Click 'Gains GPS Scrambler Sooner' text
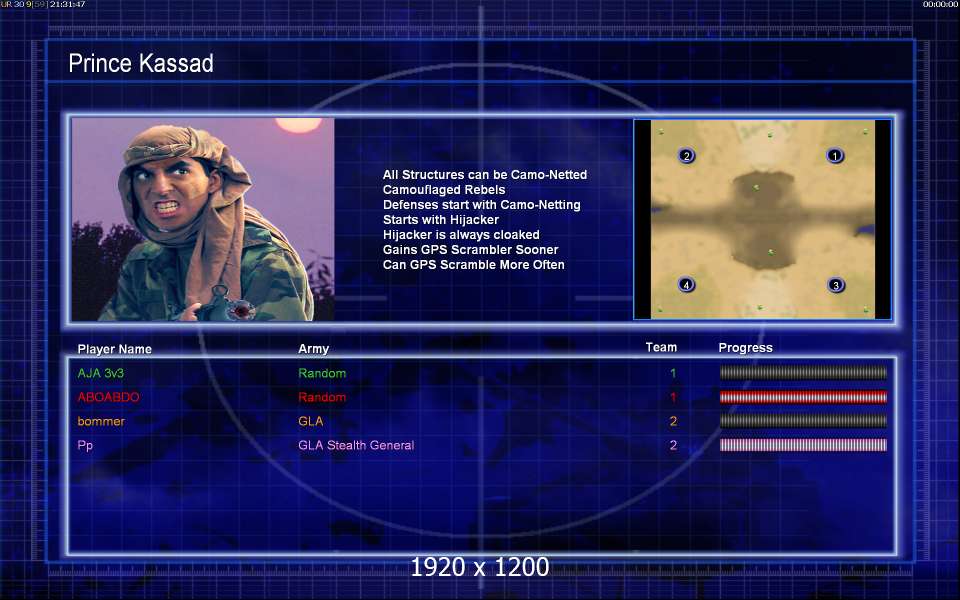The width and height of the screenshot is (960, 600). coord(471,250)
